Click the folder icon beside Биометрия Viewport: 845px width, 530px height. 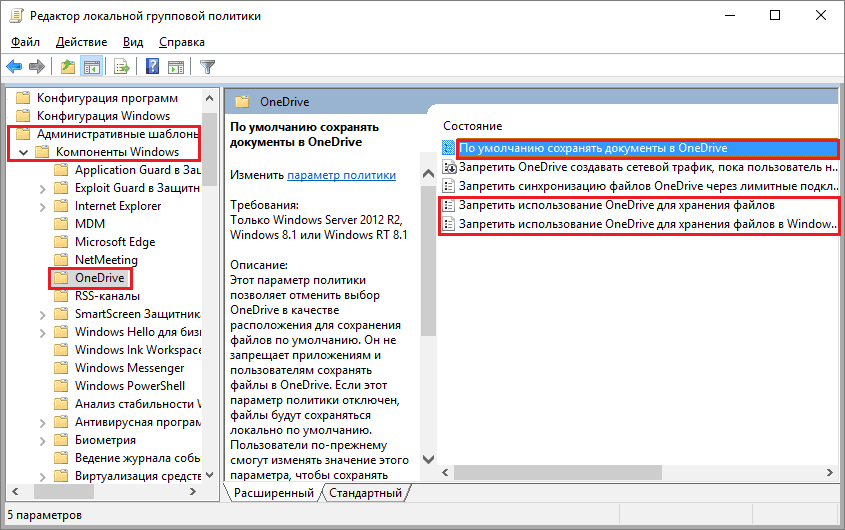[x=61, y=440]
